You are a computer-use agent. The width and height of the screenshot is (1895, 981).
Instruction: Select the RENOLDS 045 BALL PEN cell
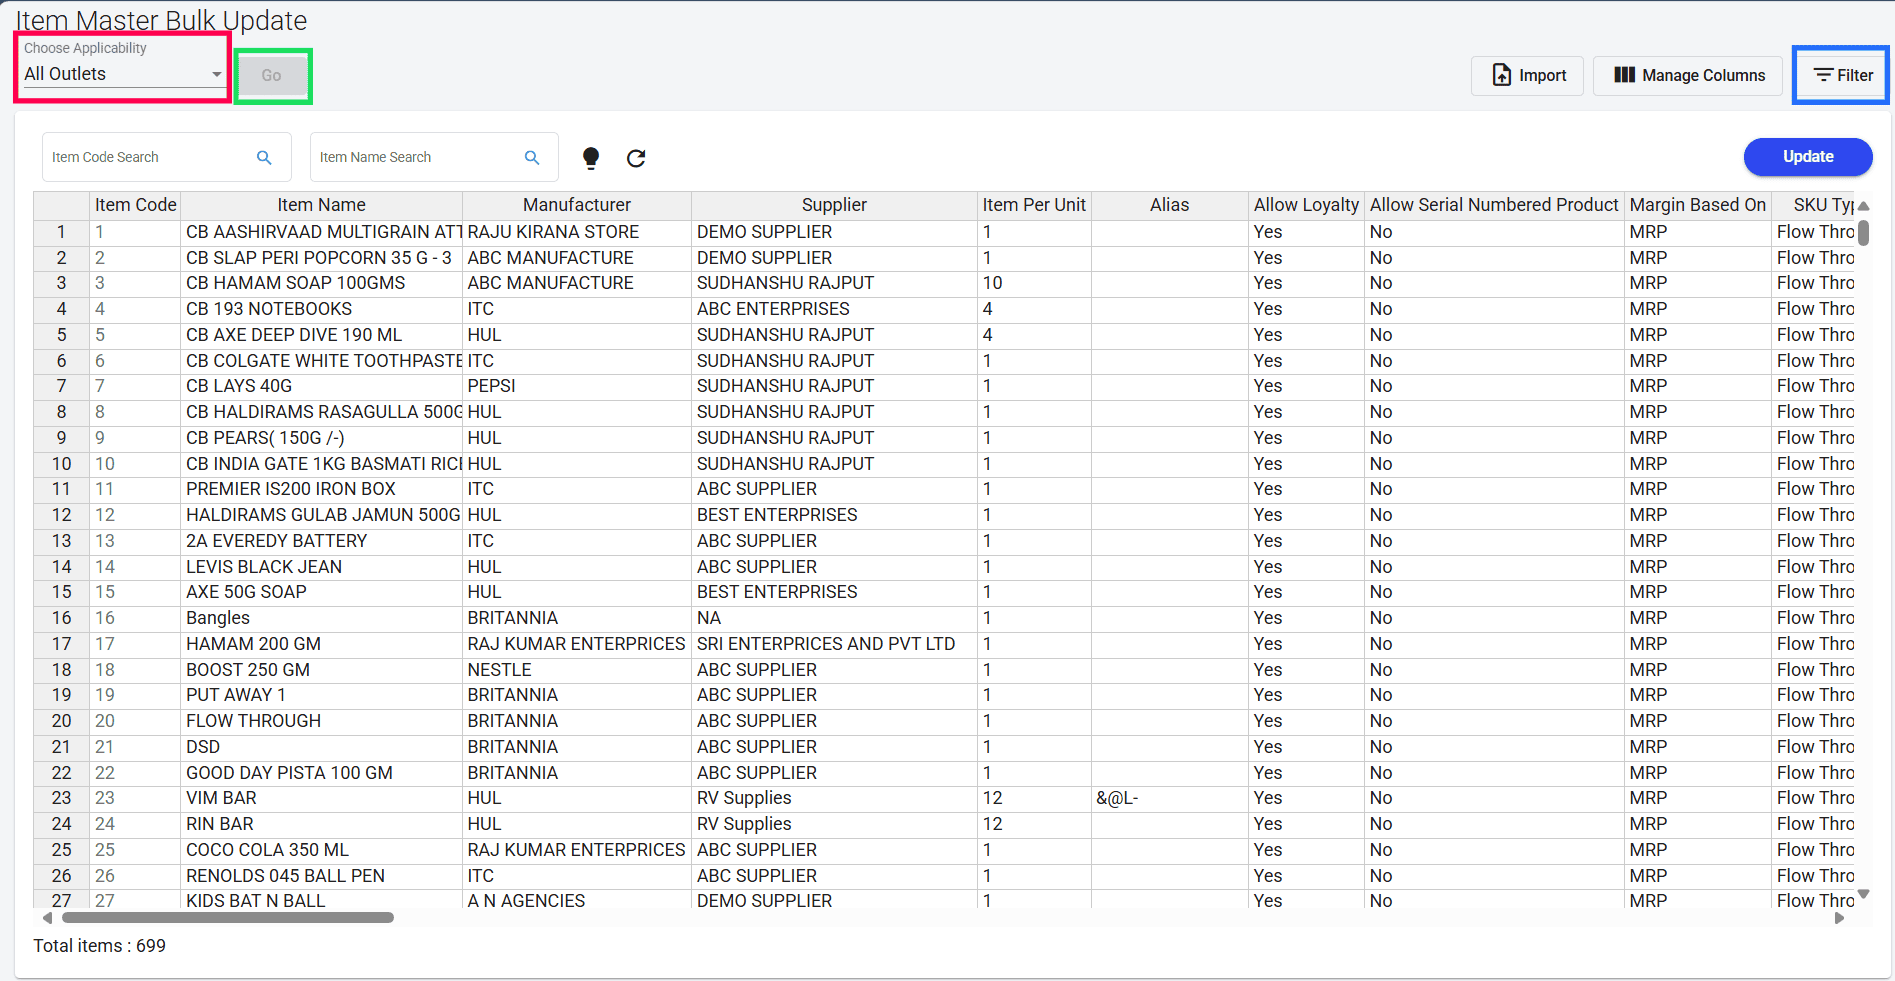[322, 876]
